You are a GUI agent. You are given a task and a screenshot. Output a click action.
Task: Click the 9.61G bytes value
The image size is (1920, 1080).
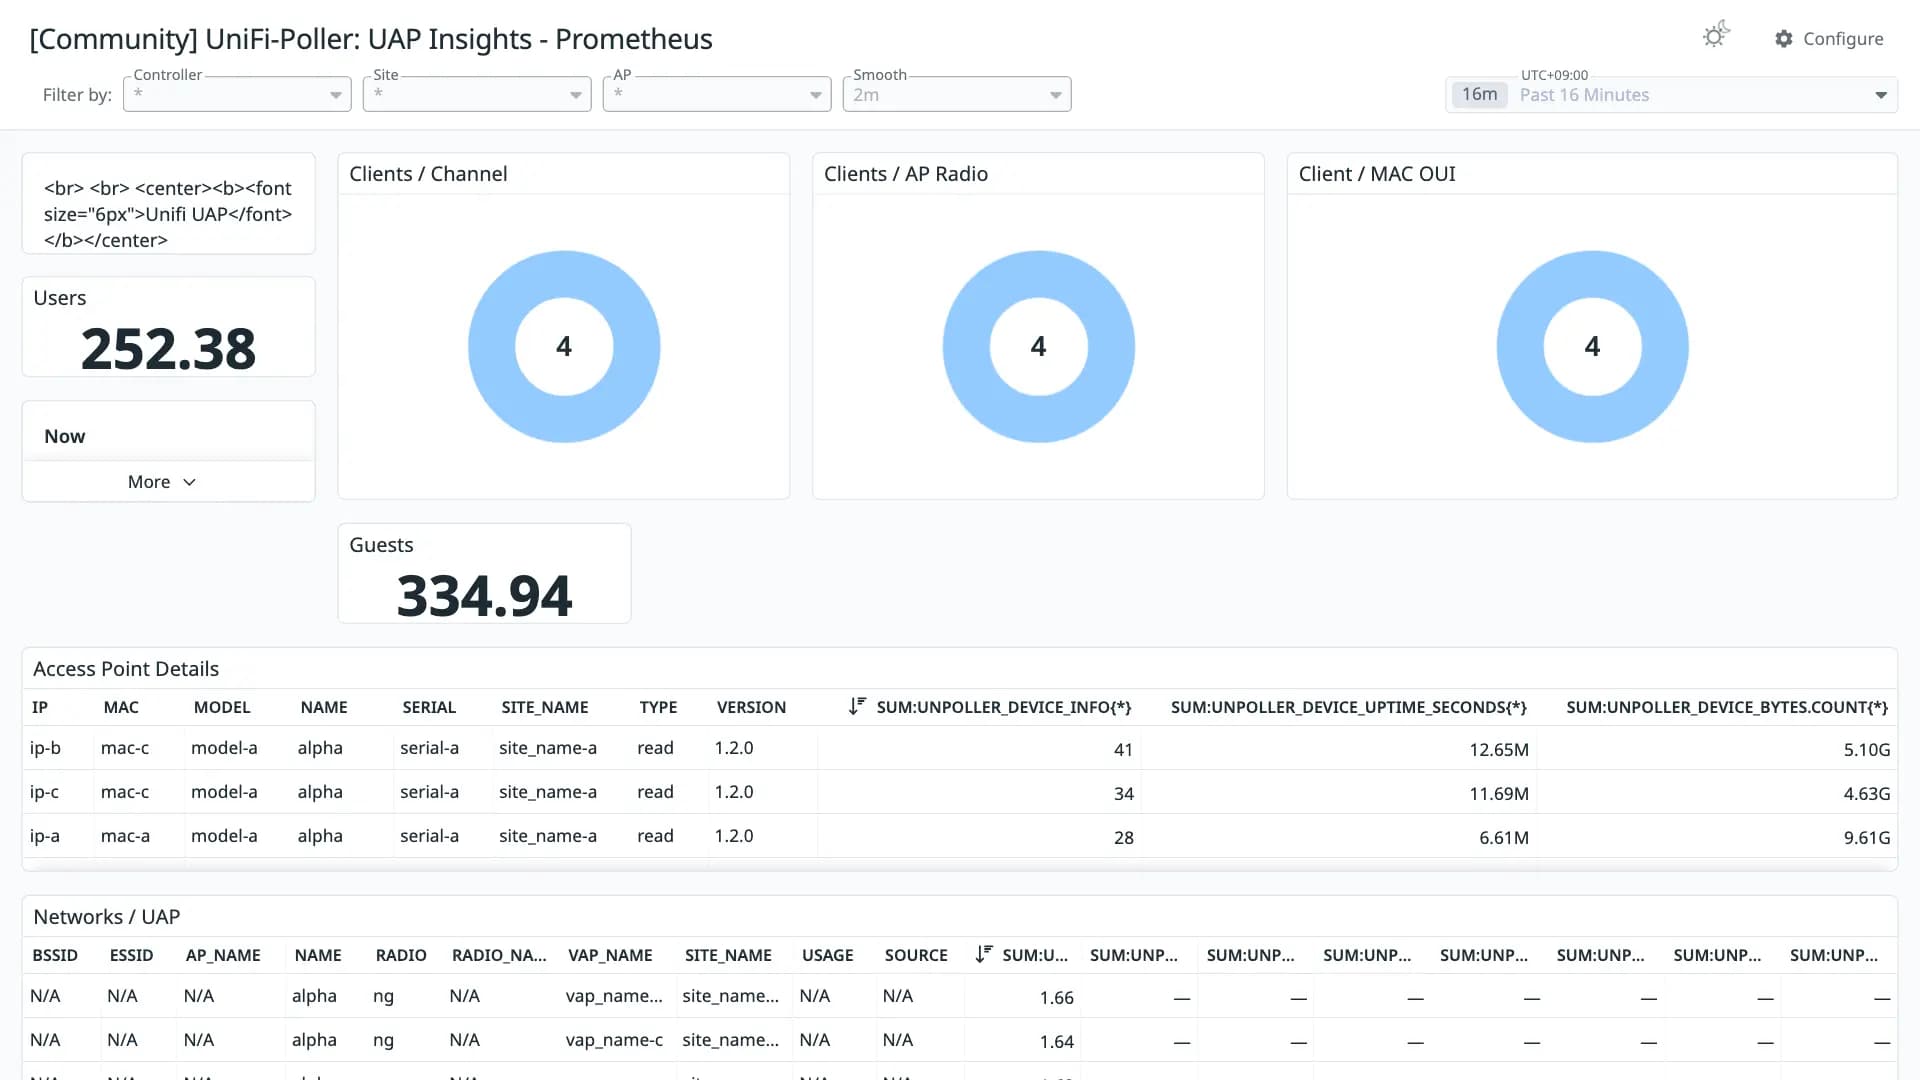click(x=1867, y=838)
